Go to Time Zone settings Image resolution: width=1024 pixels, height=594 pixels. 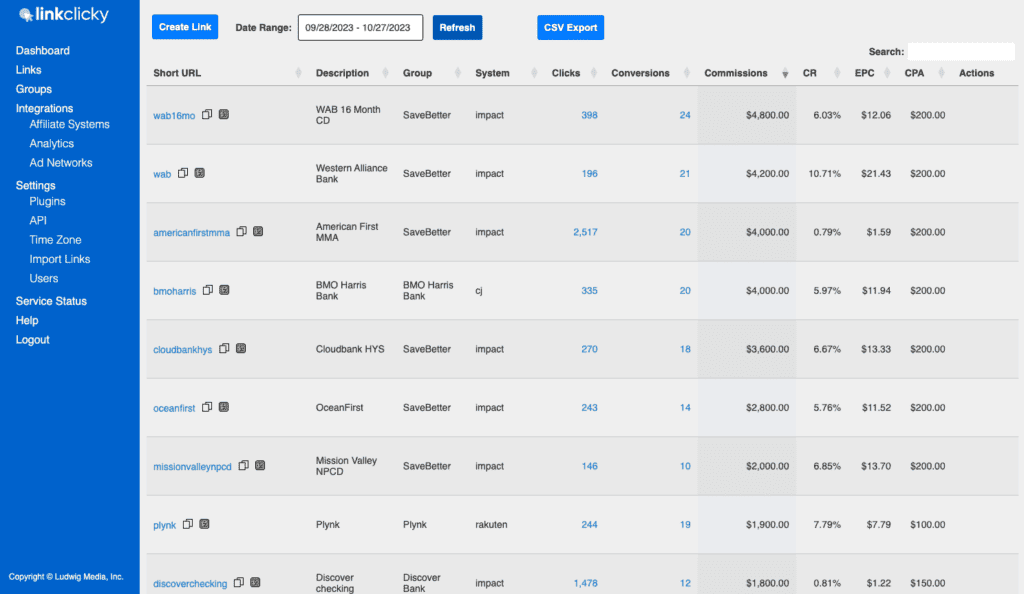point(55,240)
